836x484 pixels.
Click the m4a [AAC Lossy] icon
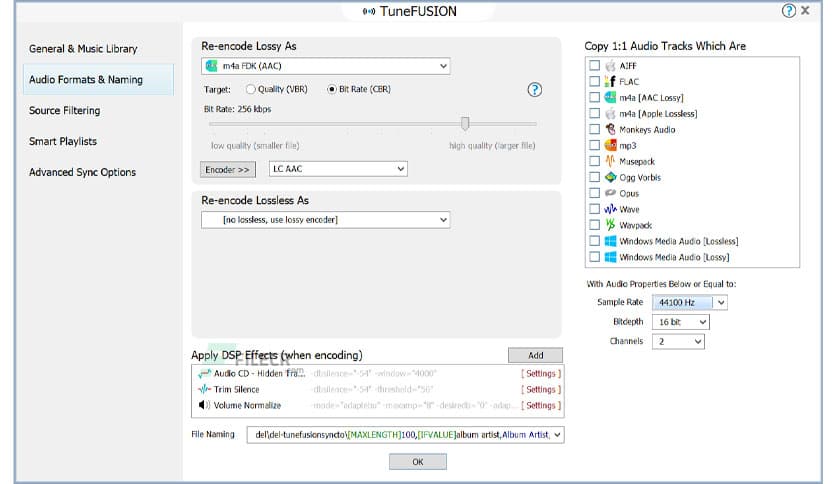pos(610,98)
